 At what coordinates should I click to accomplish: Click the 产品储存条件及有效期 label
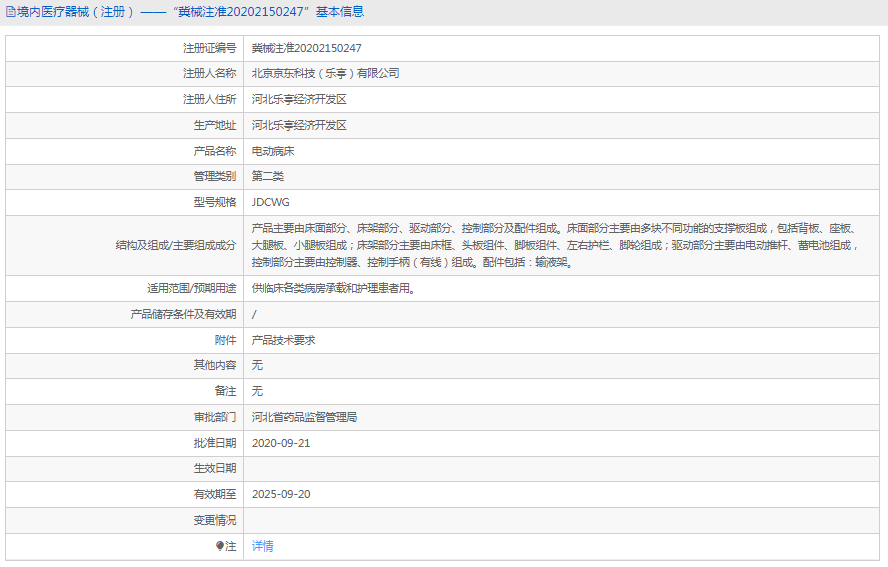point(183,314)
